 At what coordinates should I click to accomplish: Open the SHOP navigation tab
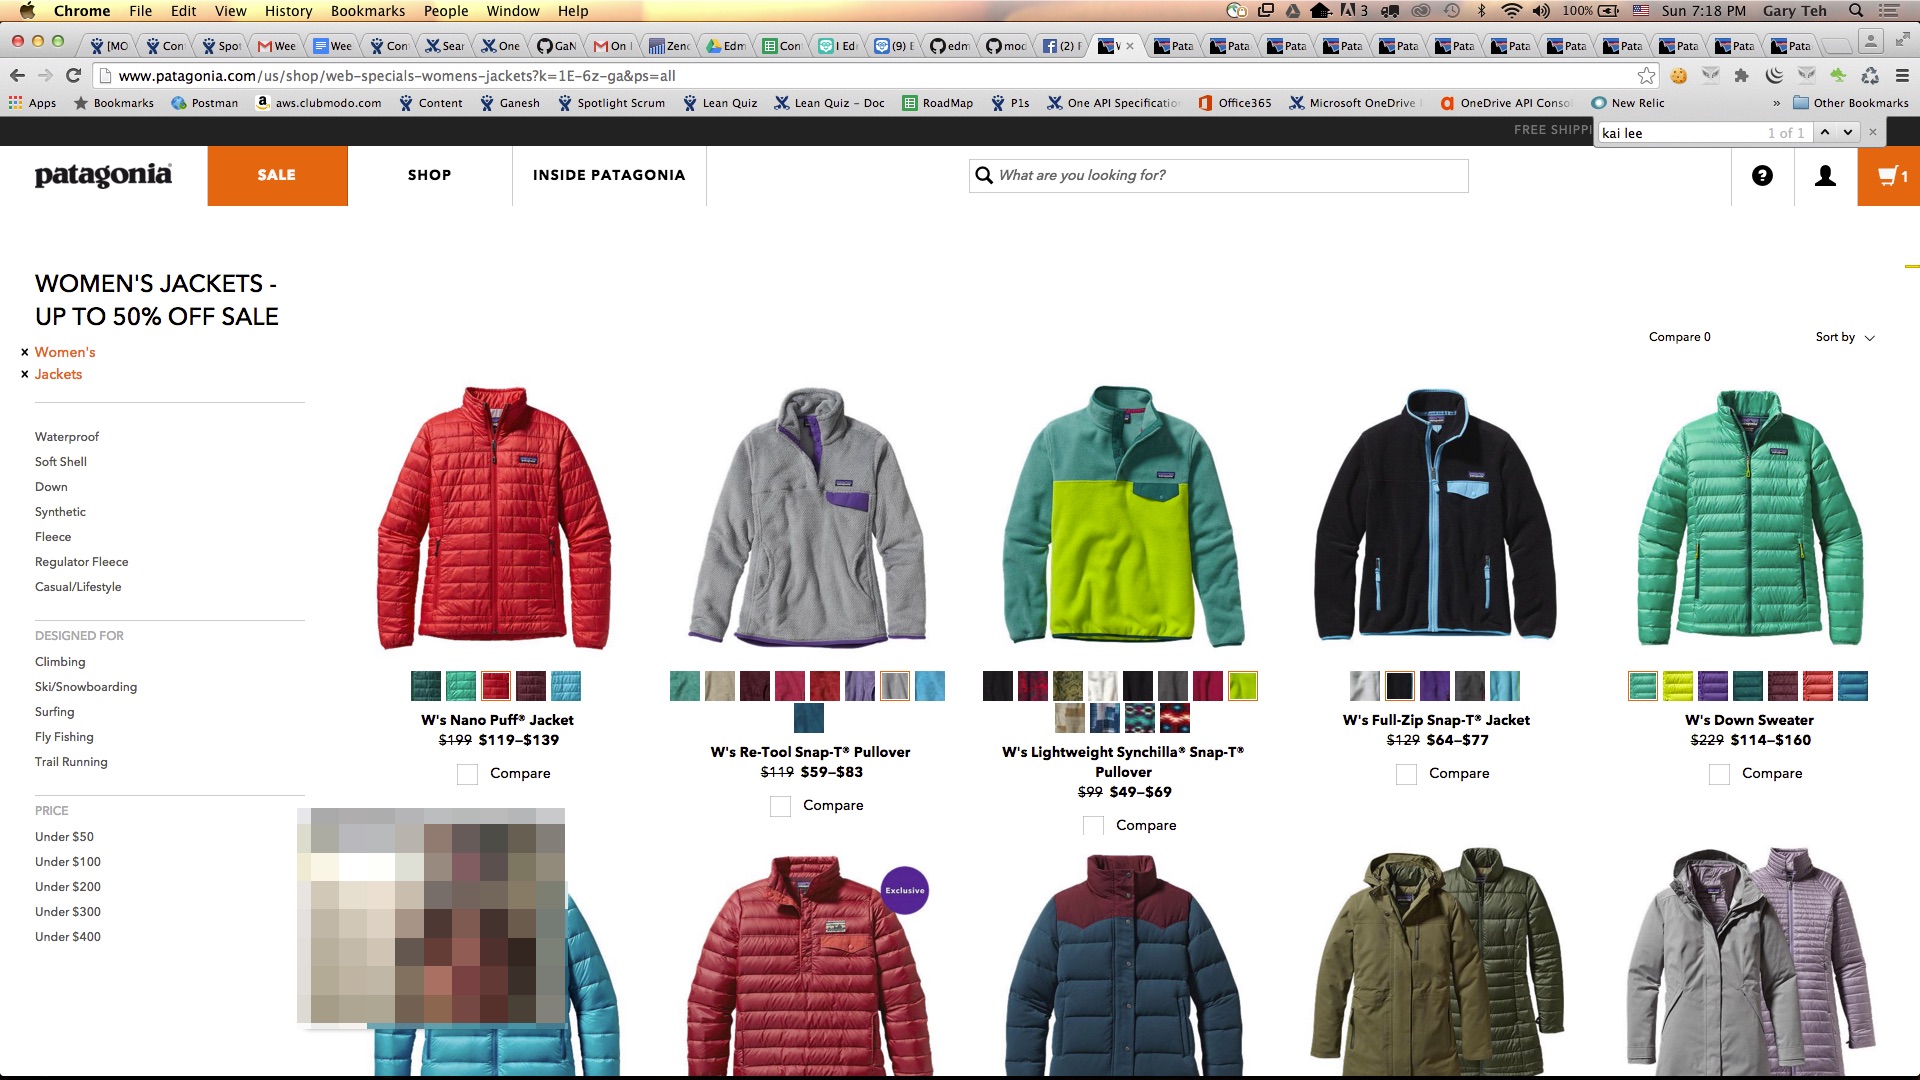[430, 176]
